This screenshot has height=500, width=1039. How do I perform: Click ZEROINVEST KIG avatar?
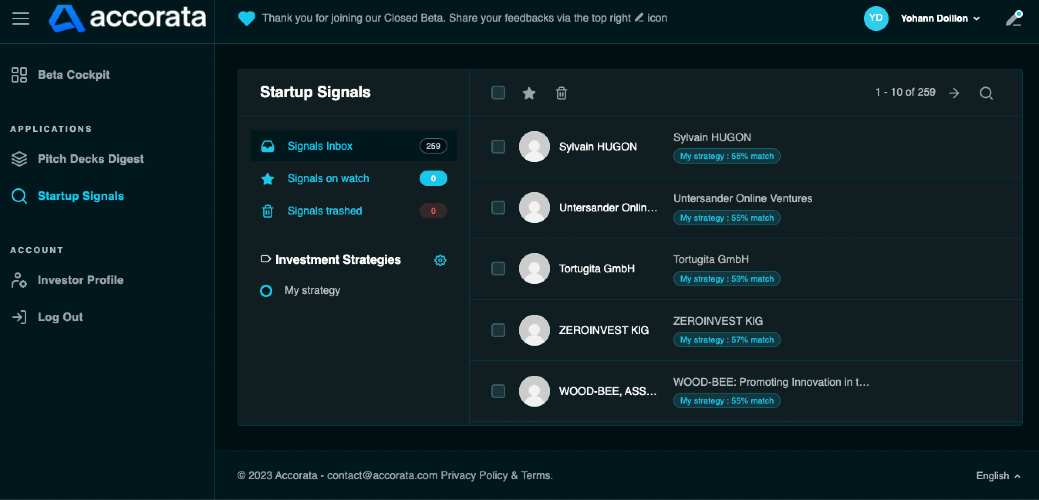534,330
